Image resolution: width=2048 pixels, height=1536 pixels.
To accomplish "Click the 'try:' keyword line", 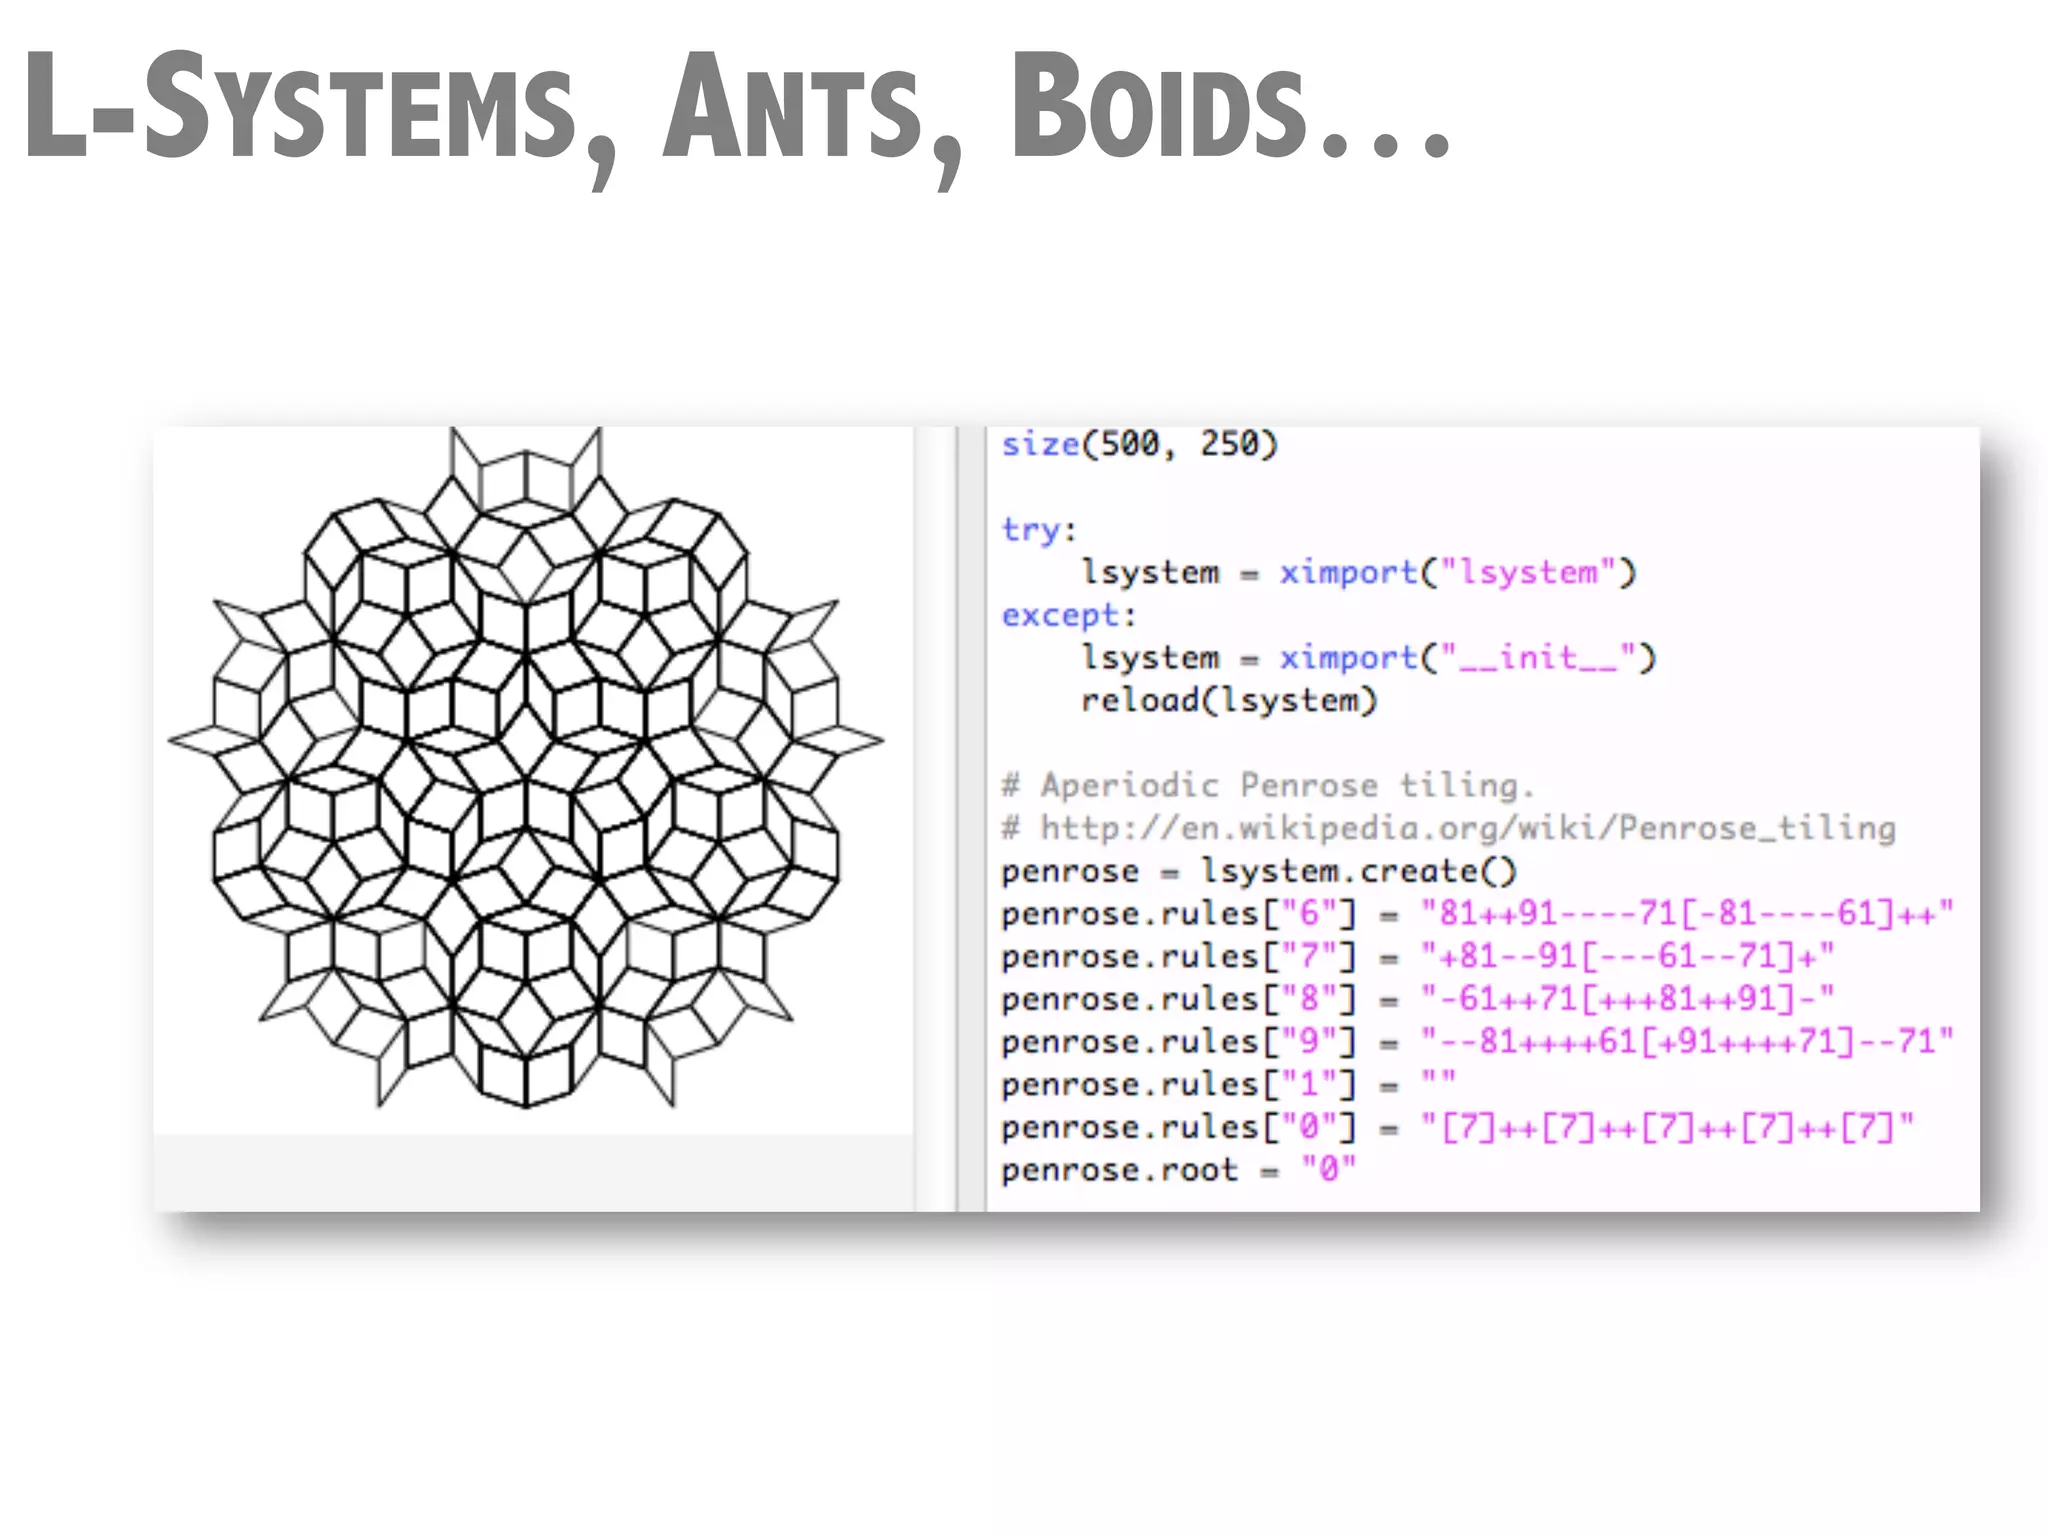I will pyautogui.click(x=1039, y=529).
